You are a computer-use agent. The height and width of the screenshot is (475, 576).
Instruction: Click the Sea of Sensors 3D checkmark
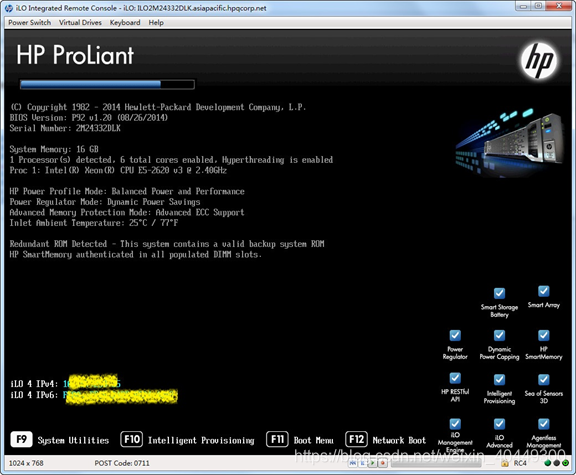click(x=544, y=379)
